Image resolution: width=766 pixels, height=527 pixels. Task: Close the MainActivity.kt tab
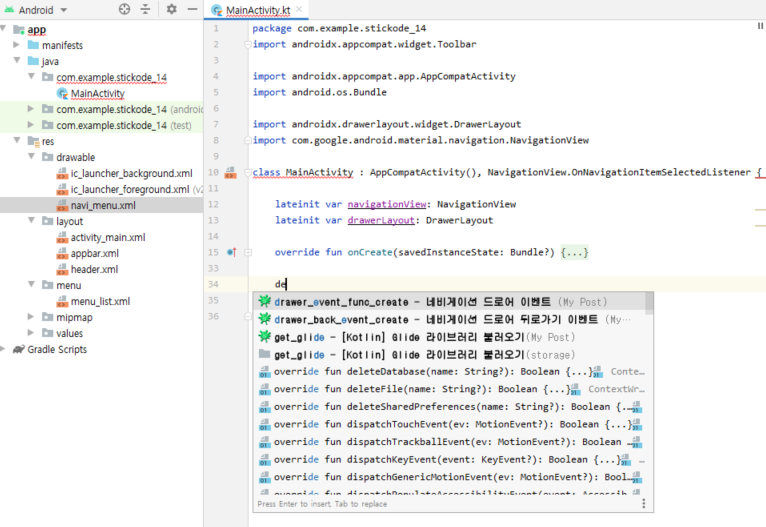point(299,9)
